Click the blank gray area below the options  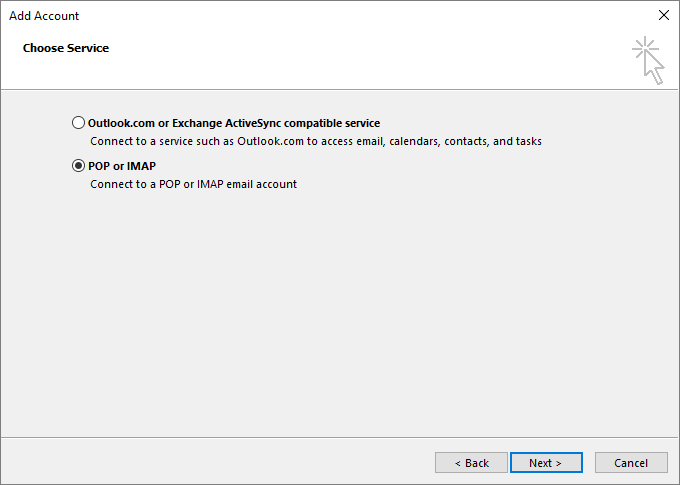tap(340, 310)
